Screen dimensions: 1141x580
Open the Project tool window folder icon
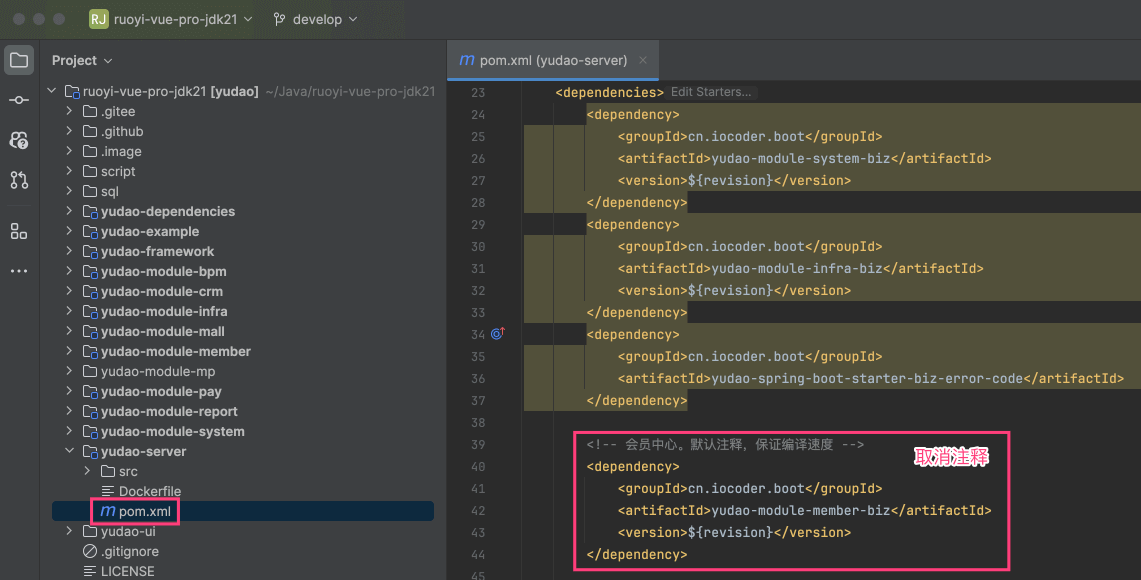click(x=19, y=60)
